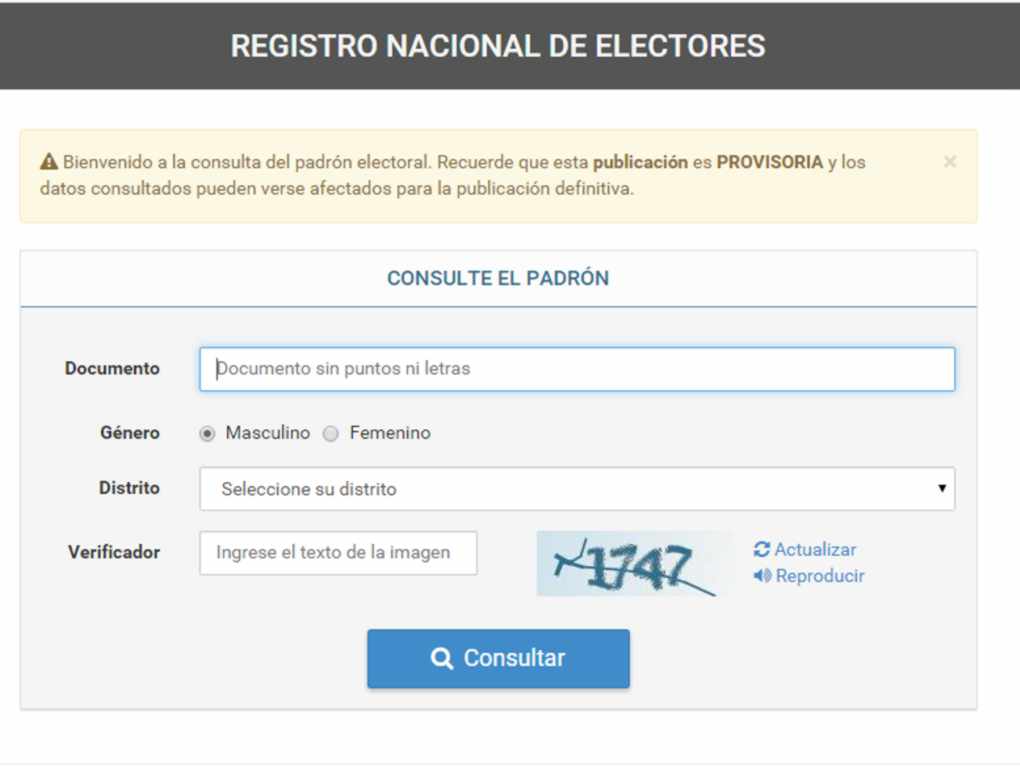The width and height of the screenshot is (1020, 767).
Task: Click the Registro Nacional de Electores header
Action: 498,45
